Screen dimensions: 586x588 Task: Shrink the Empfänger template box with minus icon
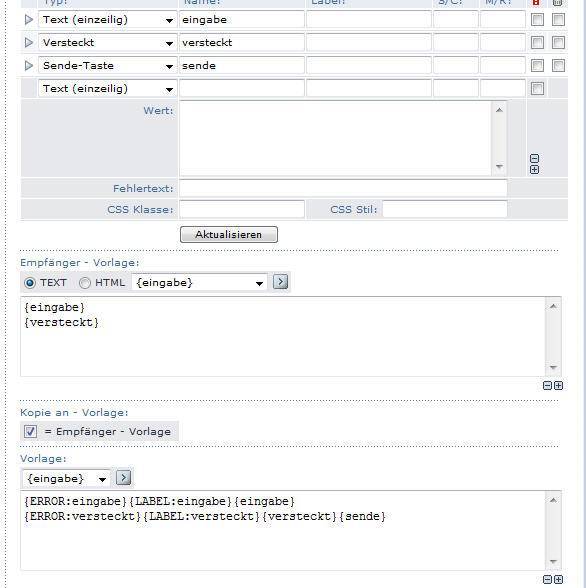point(547,386)
